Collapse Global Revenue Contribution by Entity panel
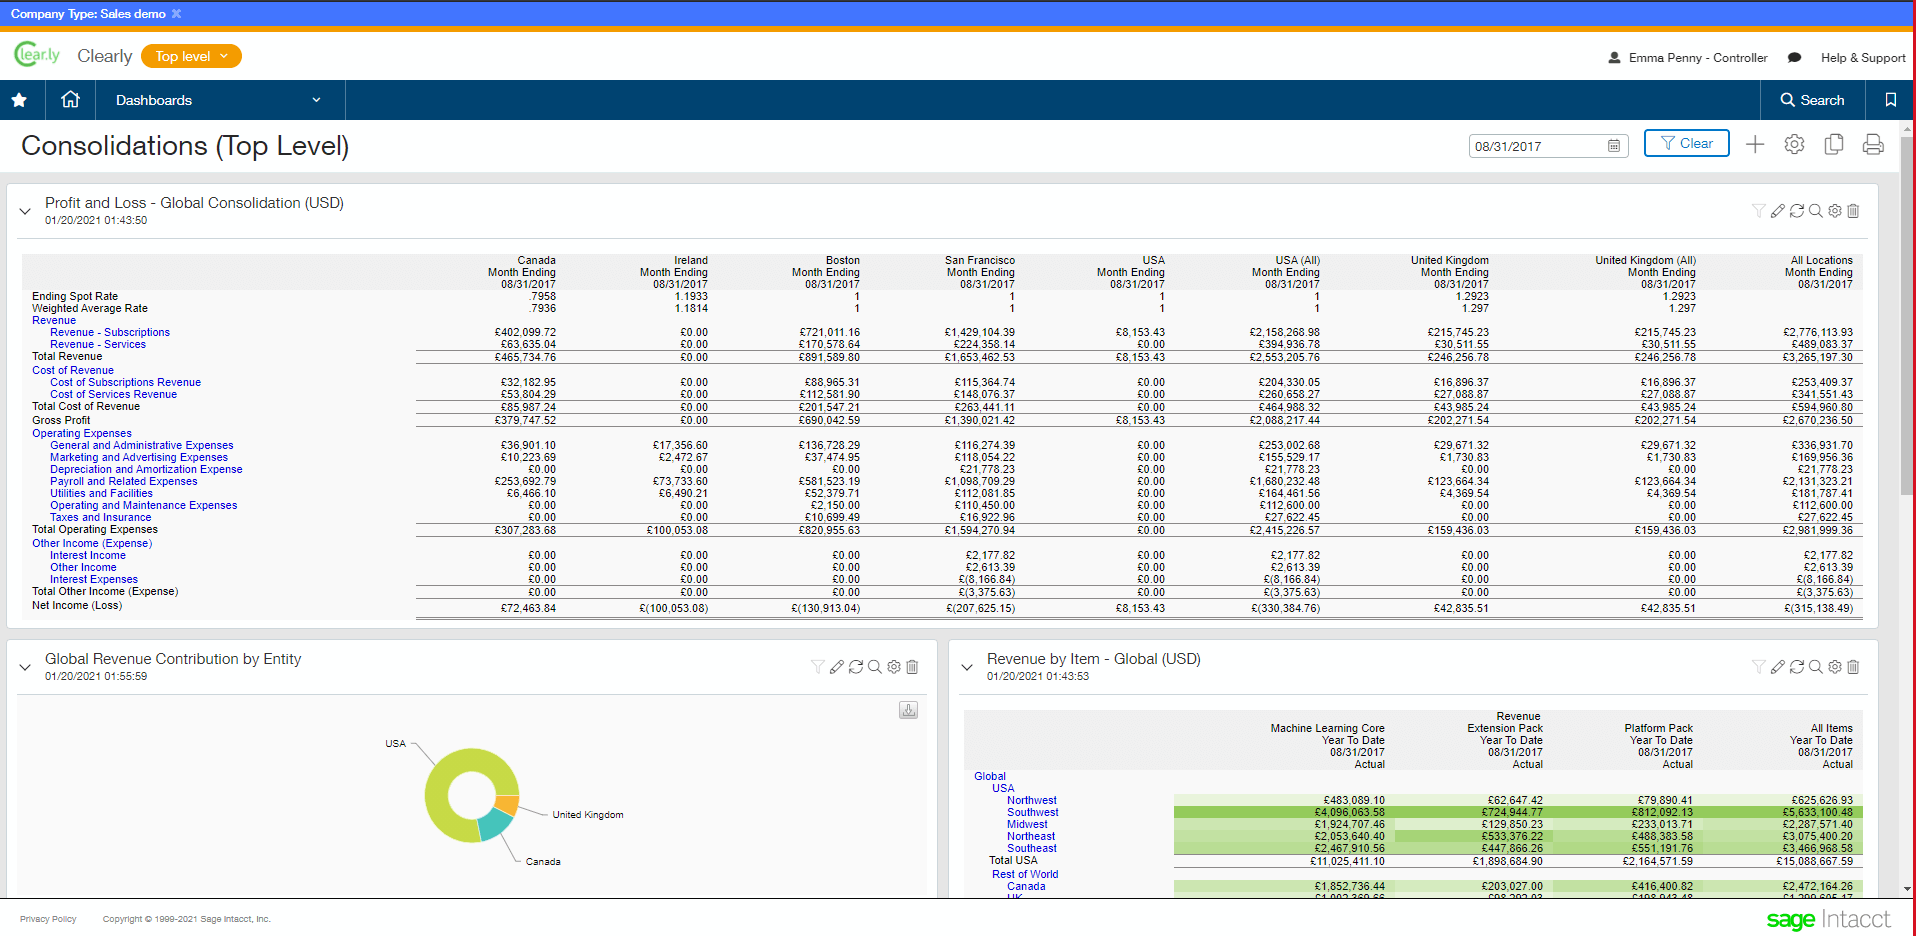The image size is (1916, 936). click(25, 667)
